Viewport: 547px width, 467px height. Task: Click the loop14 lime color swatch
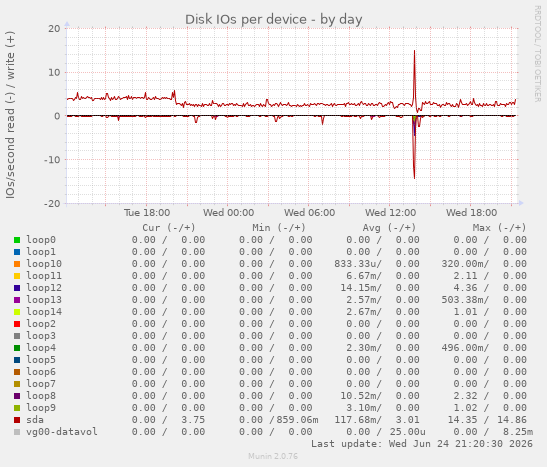click(17, 312)
